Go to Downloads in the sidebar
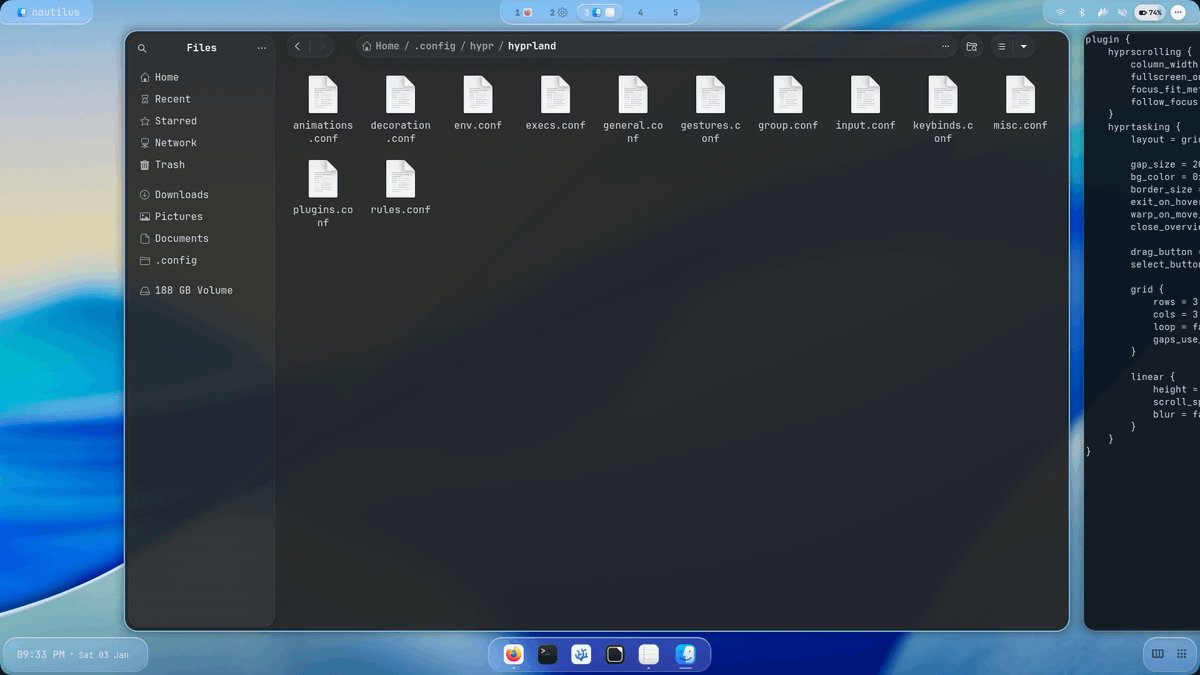 [201, 195]
